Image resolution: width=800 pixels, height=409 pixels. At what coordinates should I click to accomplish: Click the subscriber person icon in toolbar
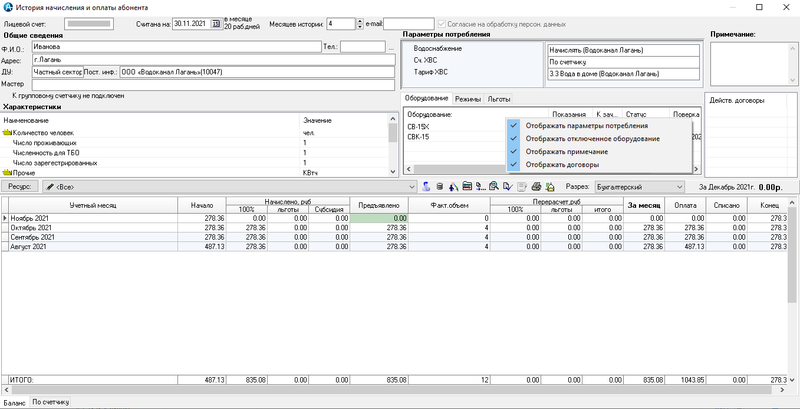427,186
